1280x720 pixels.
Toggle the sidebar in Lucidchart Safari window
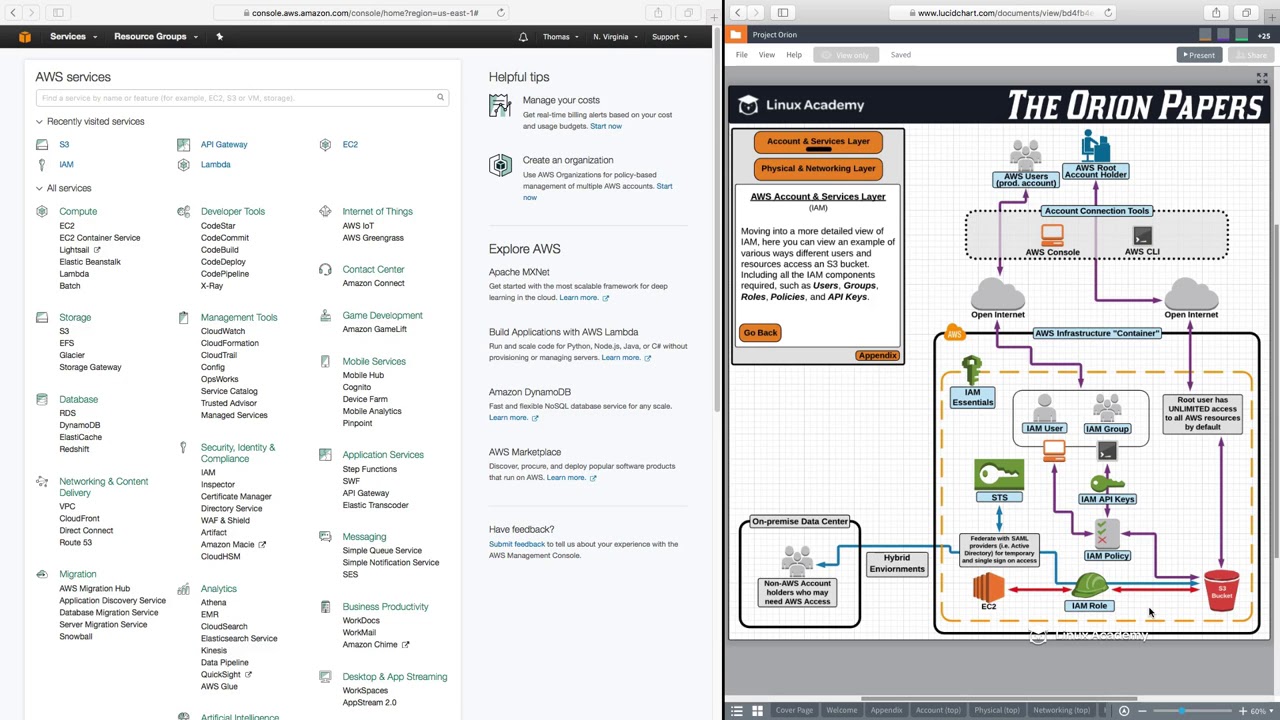tap(783, 13)
